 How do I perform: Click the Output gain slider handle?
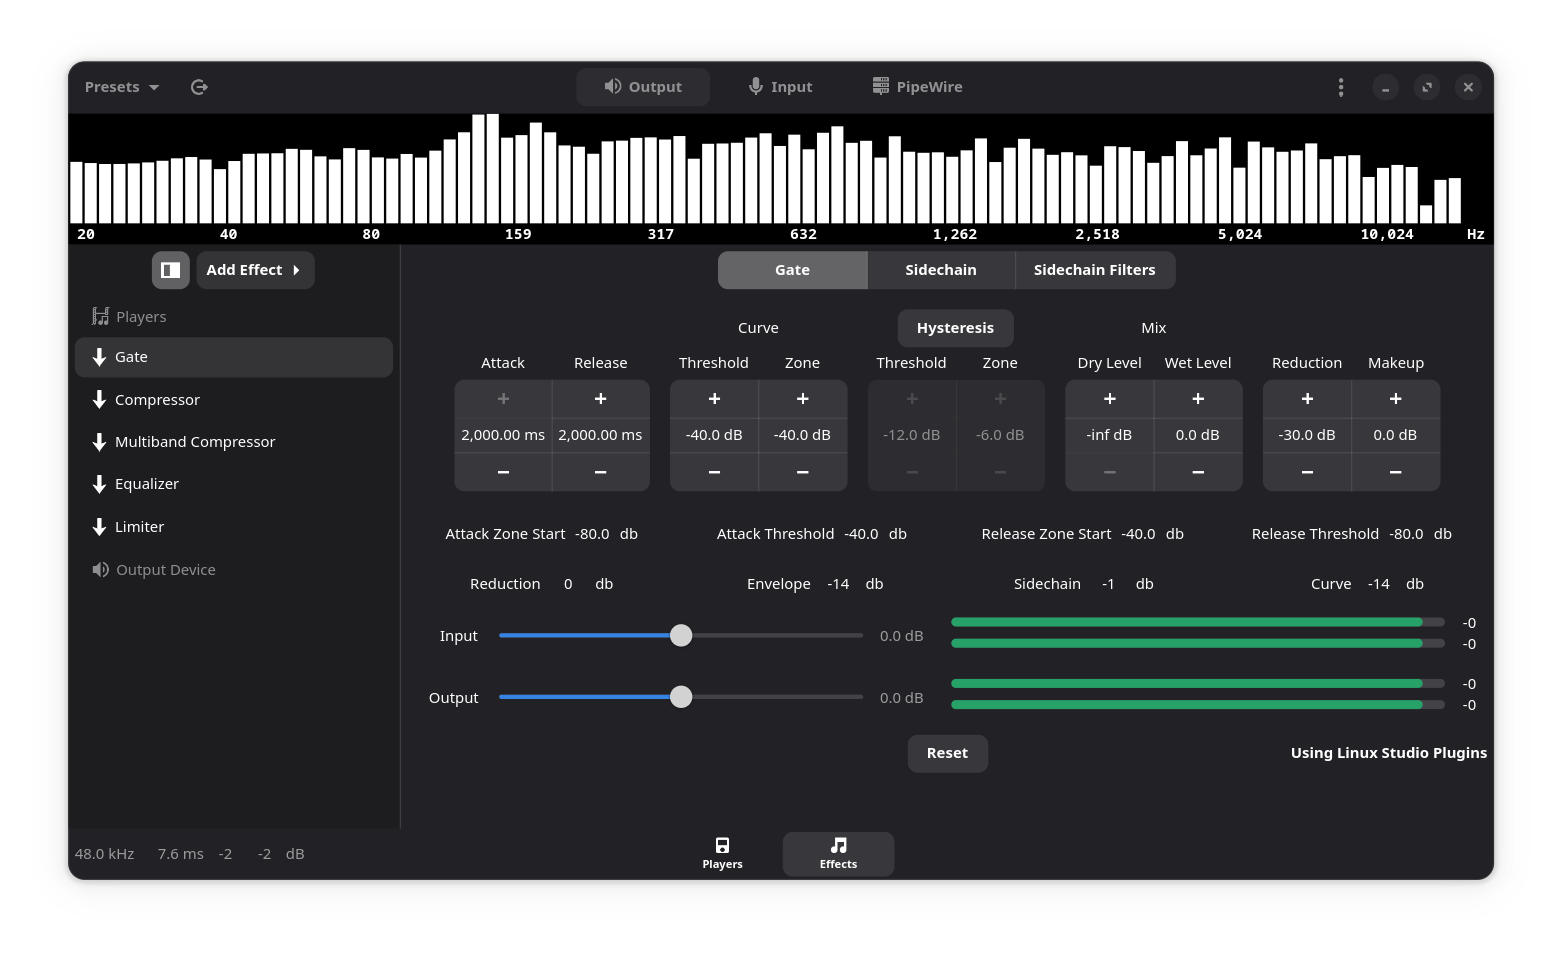pyautogui.click(x=681, y=698)
